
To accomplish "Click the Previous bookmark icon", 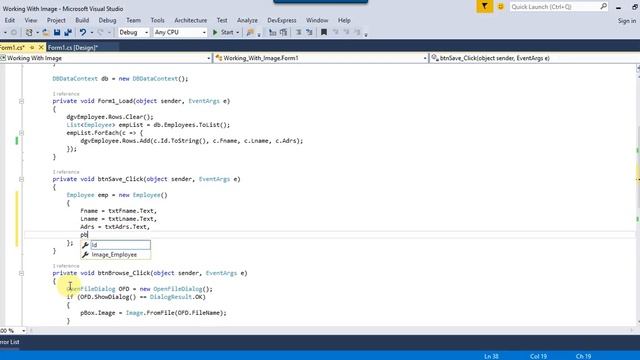I will pos(336,32).
